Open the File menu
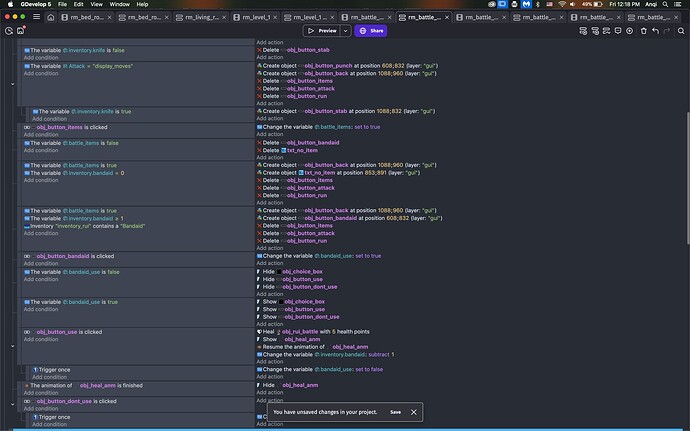690x431 pixels. coord(62,4)
